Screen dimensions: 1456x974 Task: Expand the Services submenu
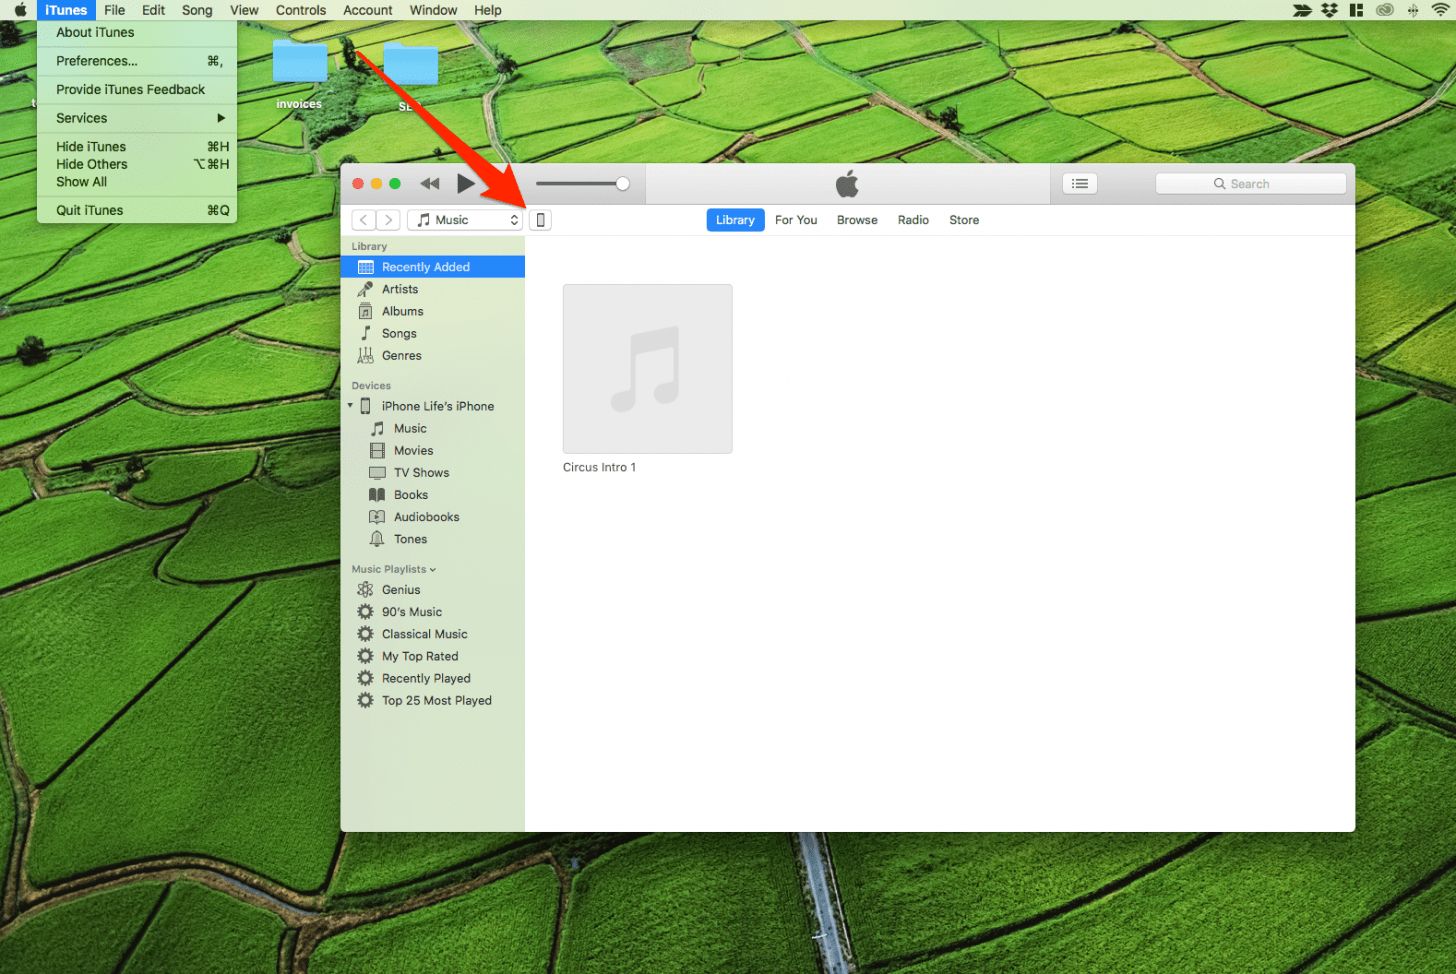point(138,118)
